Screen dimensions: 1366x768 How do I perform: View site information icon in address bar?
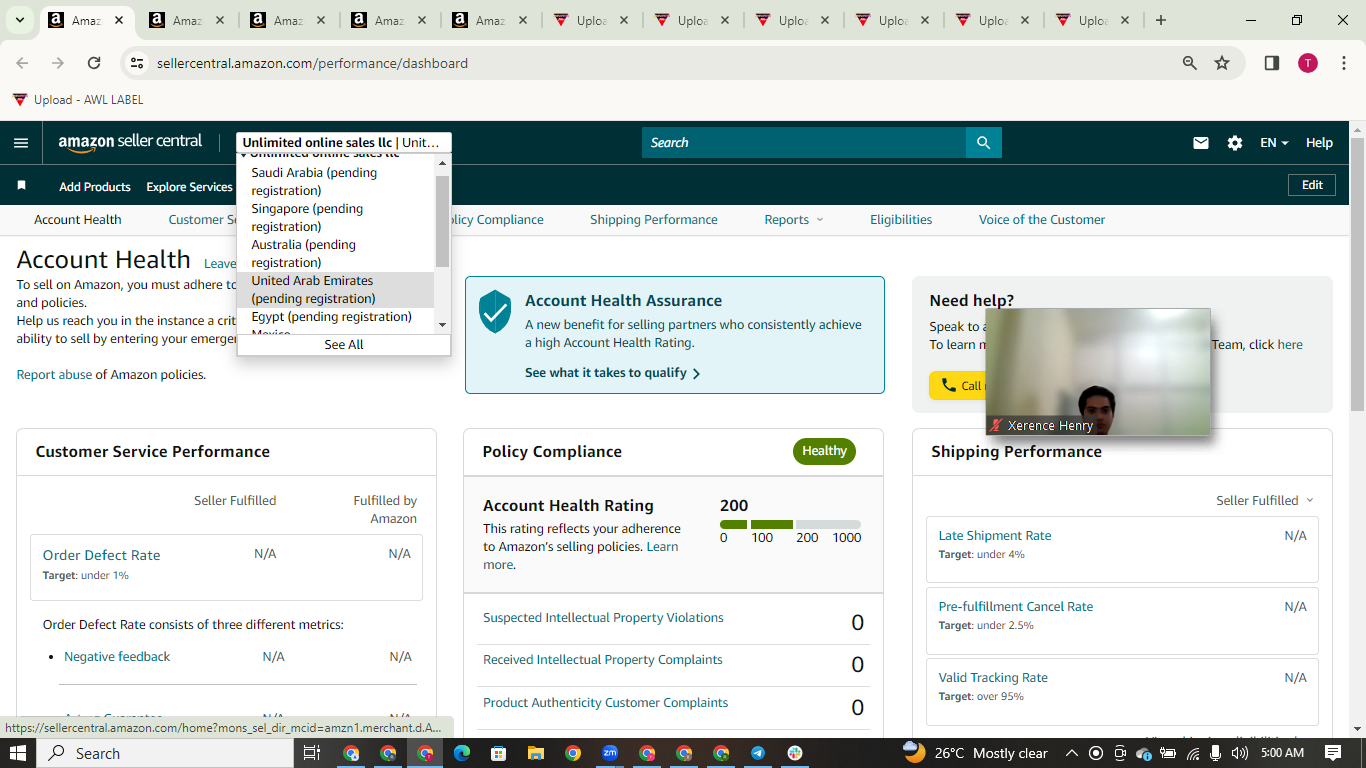point(138,63)
